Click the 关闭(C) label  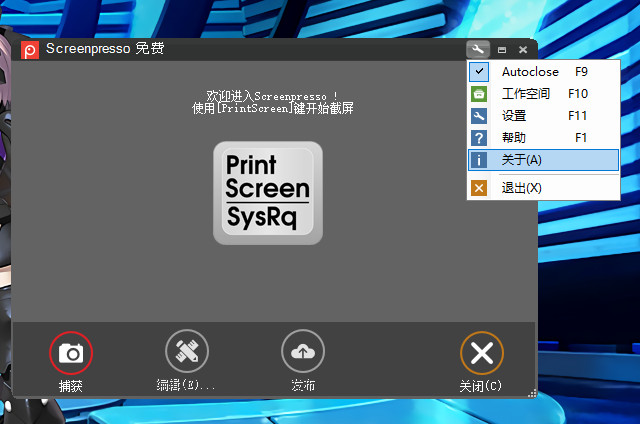(x=480, y=386)
